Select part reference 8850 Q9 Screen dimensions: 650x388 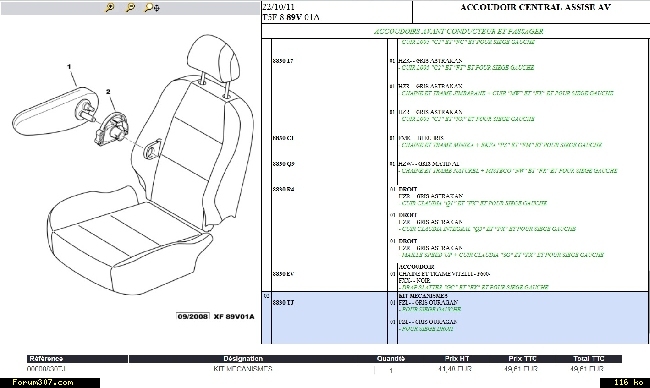click(284, 164)
